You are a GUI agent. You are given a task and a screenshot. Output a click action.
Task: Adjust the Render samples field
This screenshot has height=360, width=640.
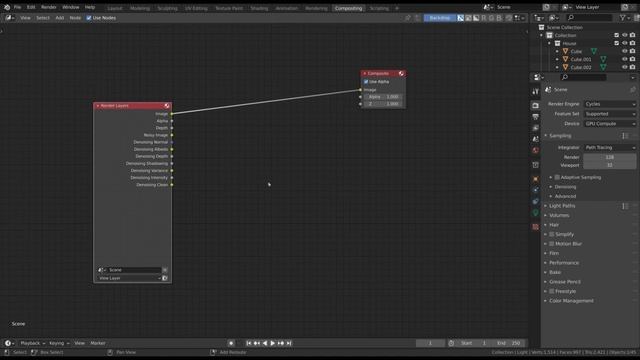pyautogui.click(x=610, y=157)
